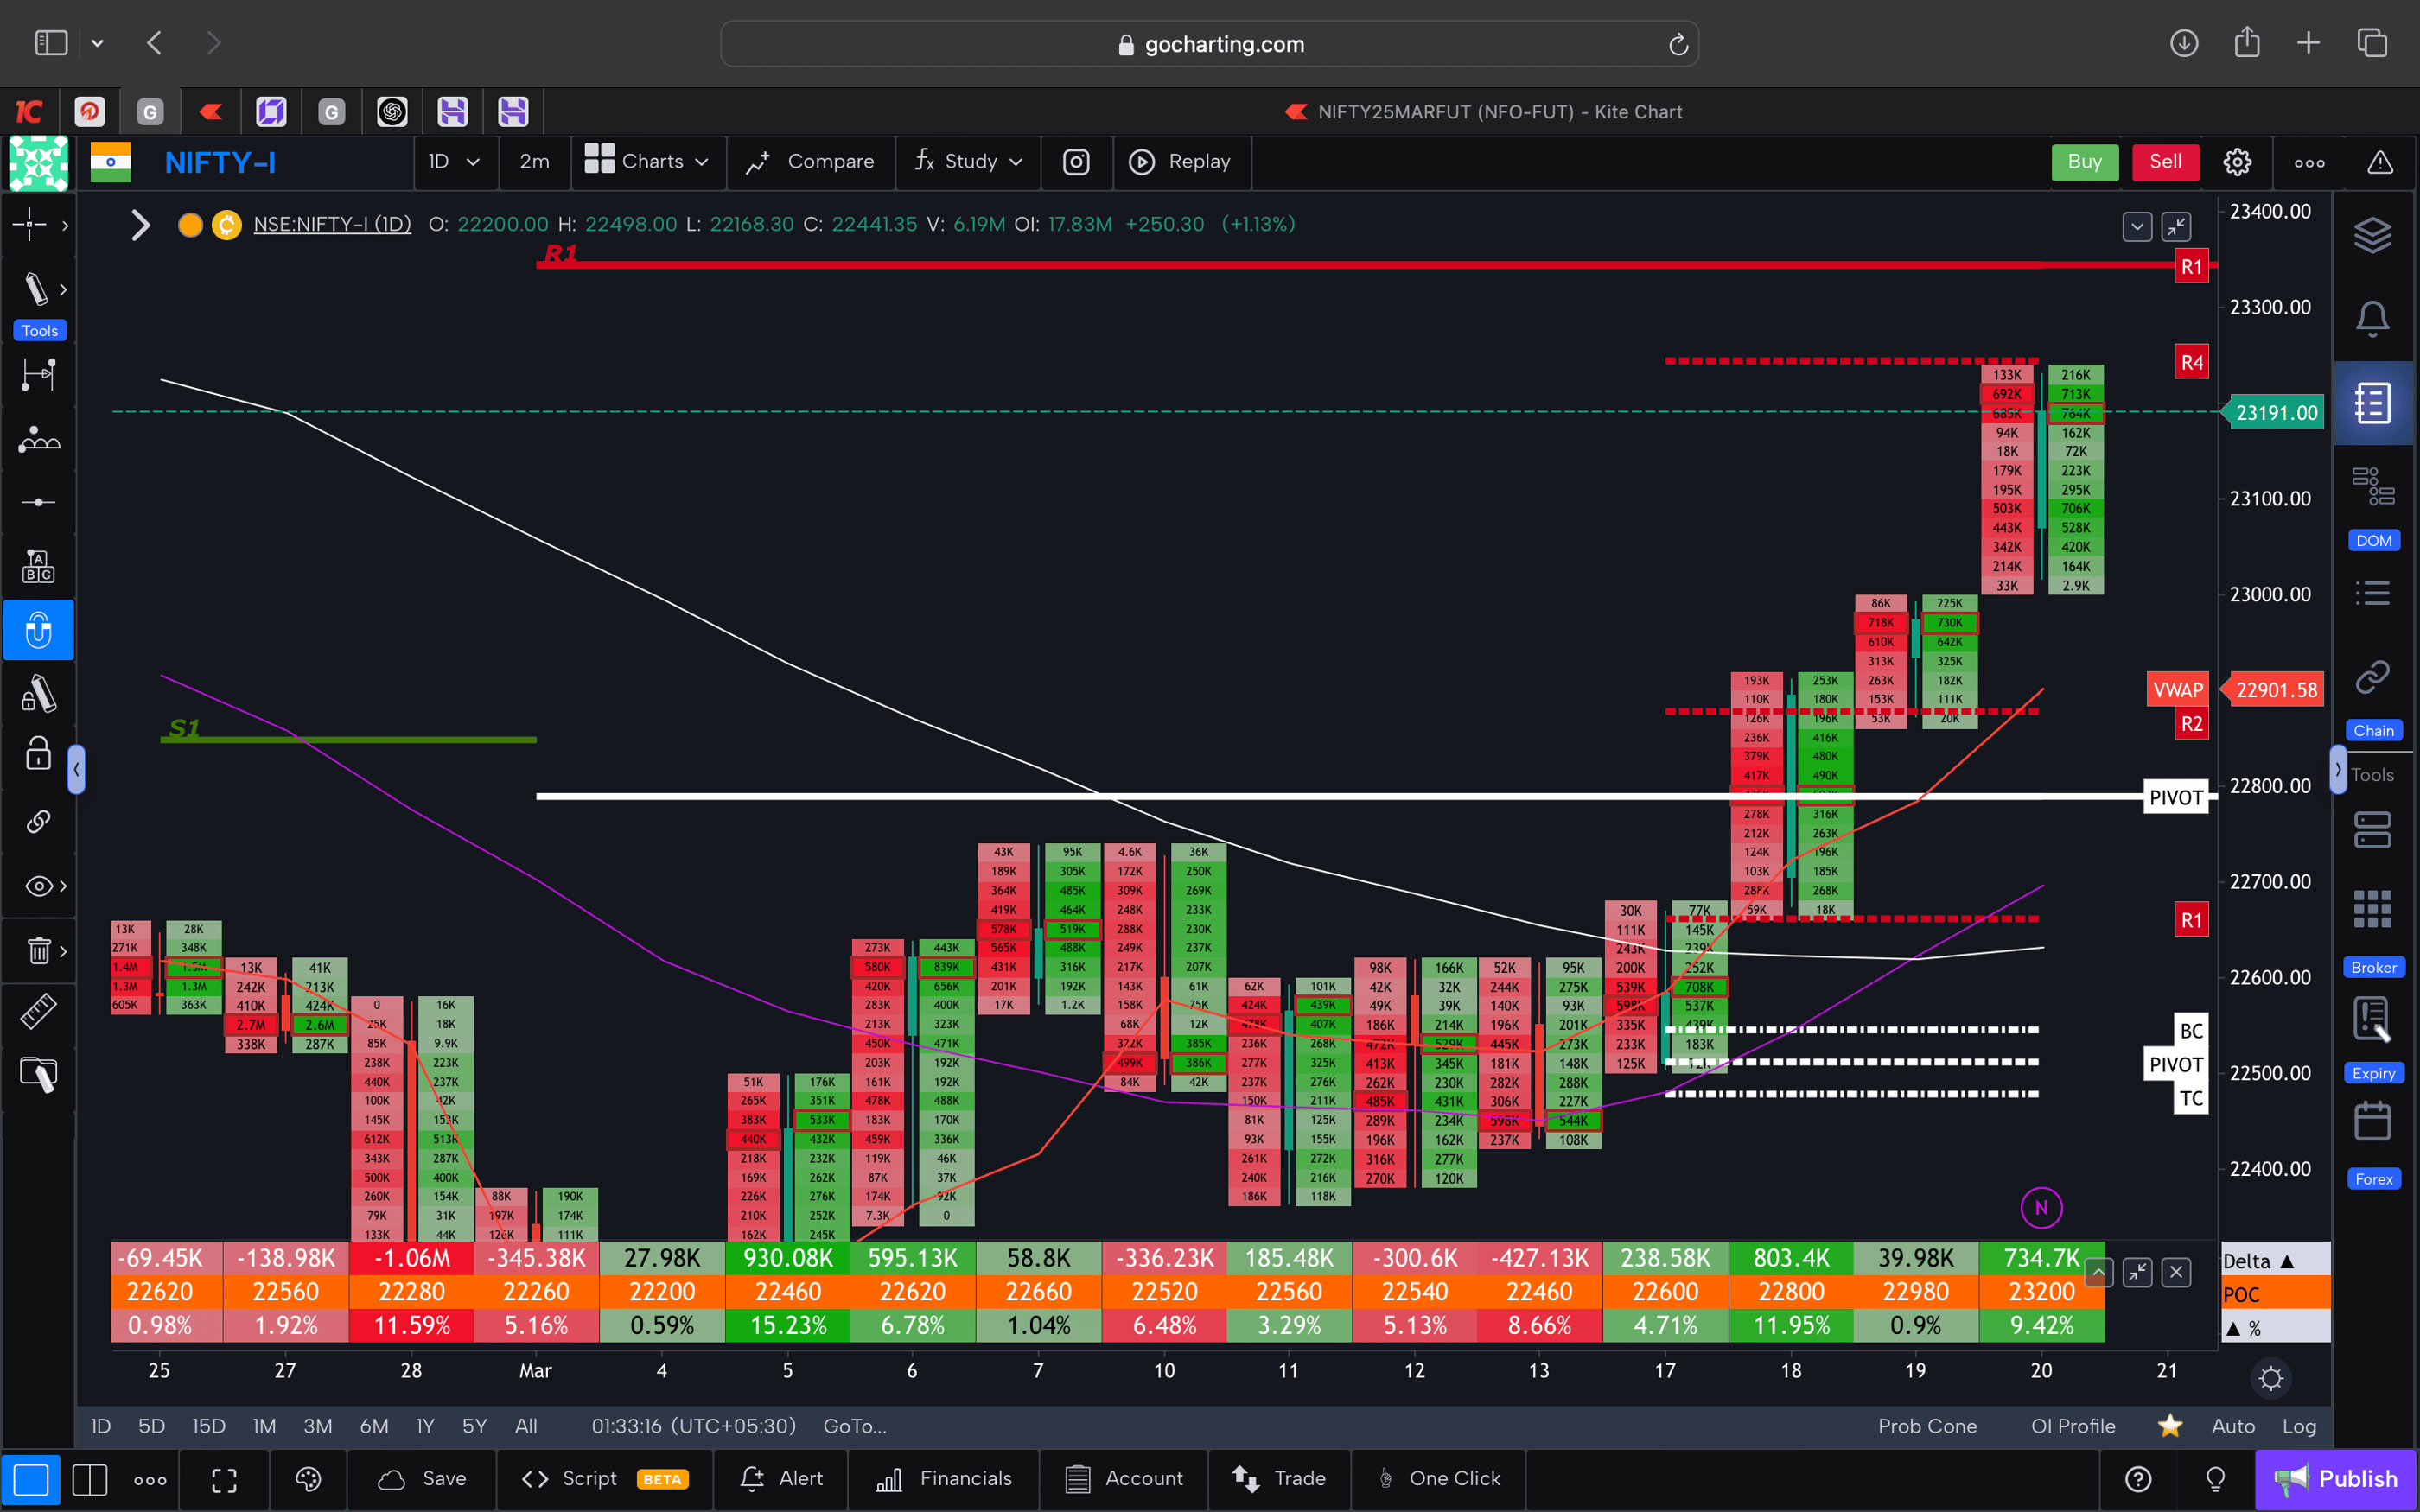Open the 1D timeframe dropdown
The image size is (2420, 1512).
(455, 161)
